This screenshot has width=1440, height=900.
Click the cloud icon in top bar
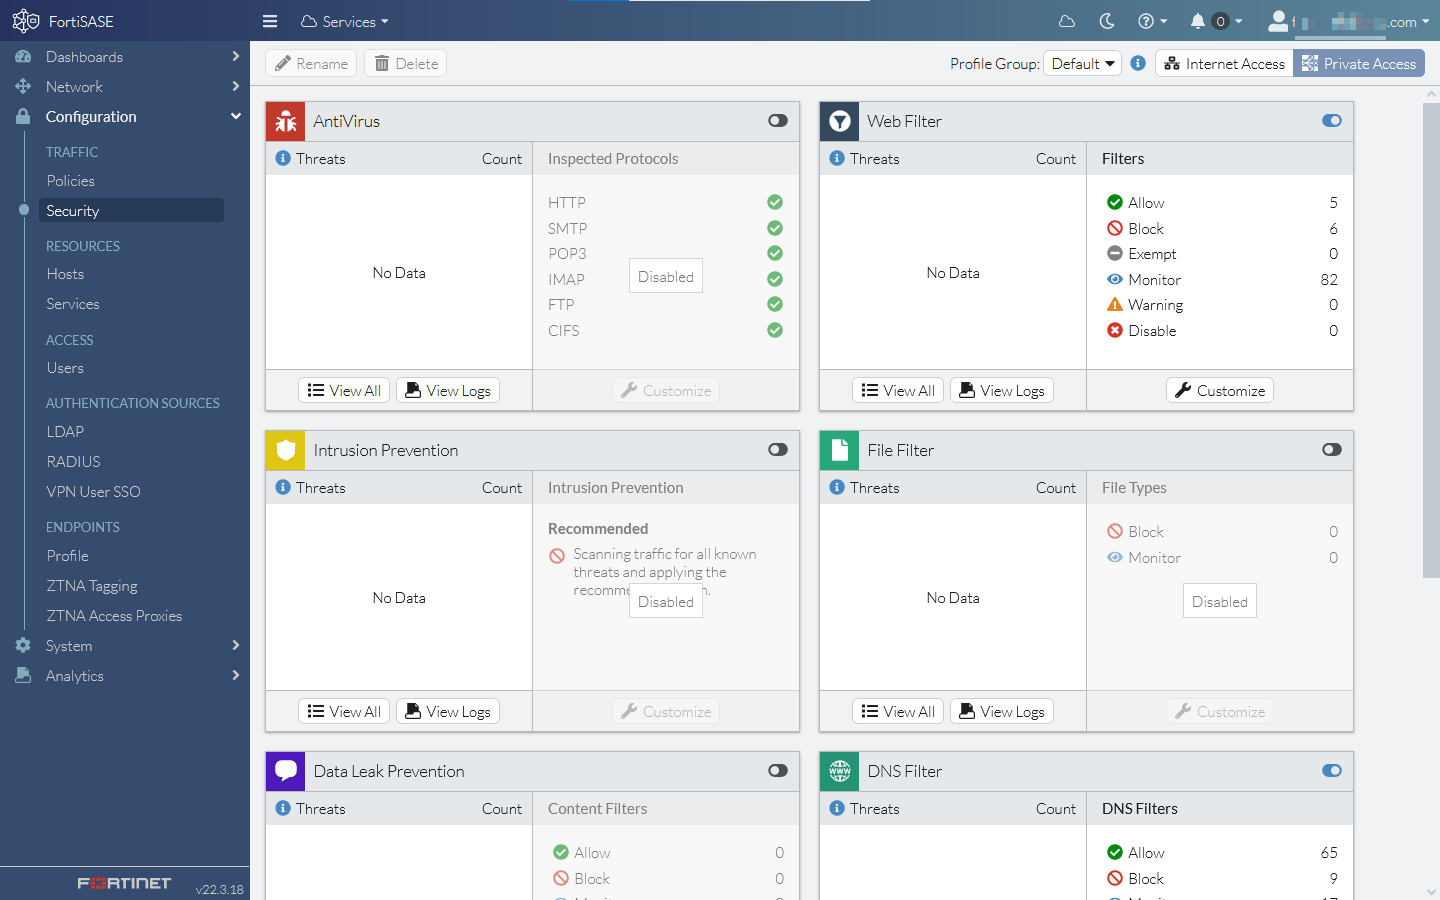(1067, 21)
